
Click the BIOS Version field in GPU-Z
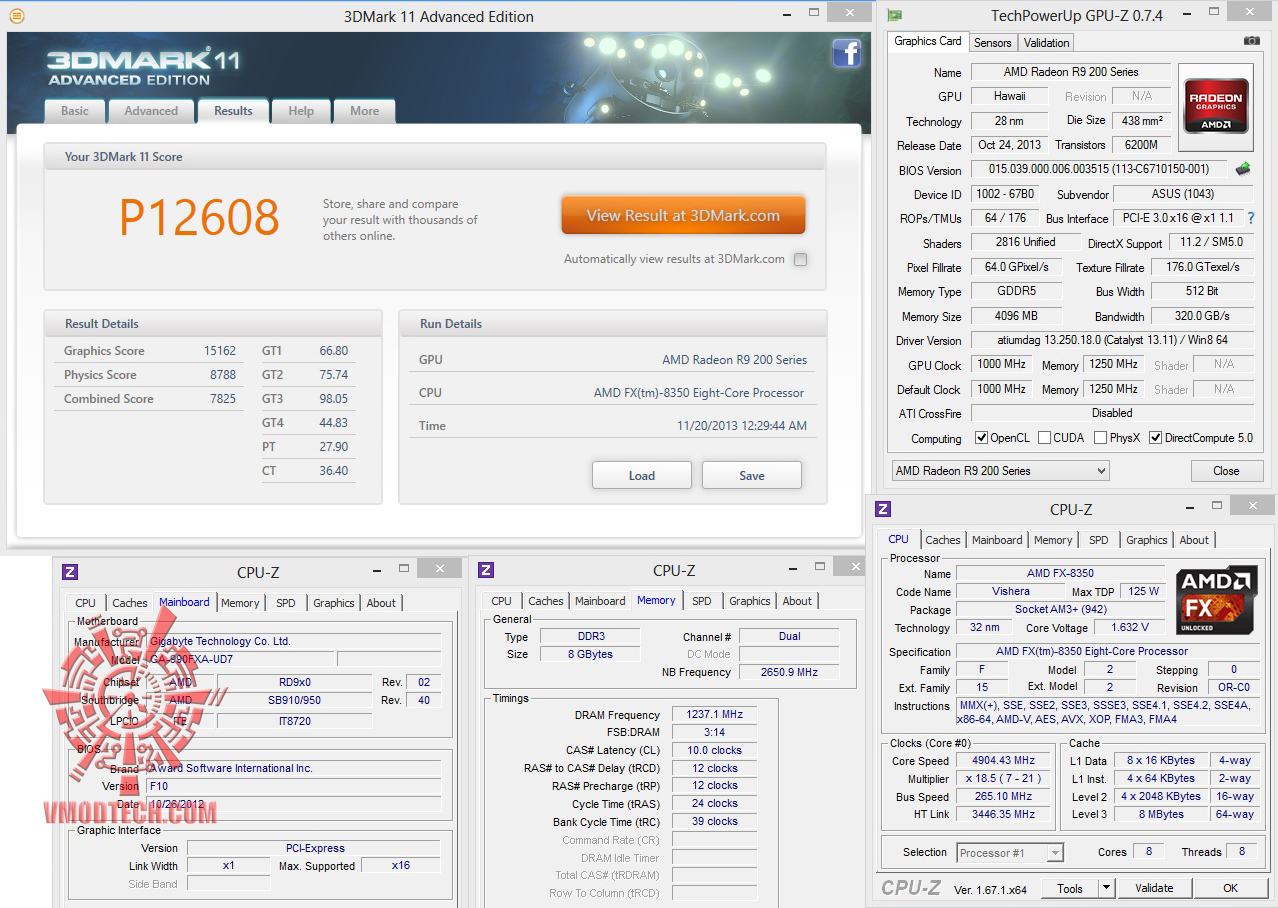pyautogui.click(x=1098, y=170)
